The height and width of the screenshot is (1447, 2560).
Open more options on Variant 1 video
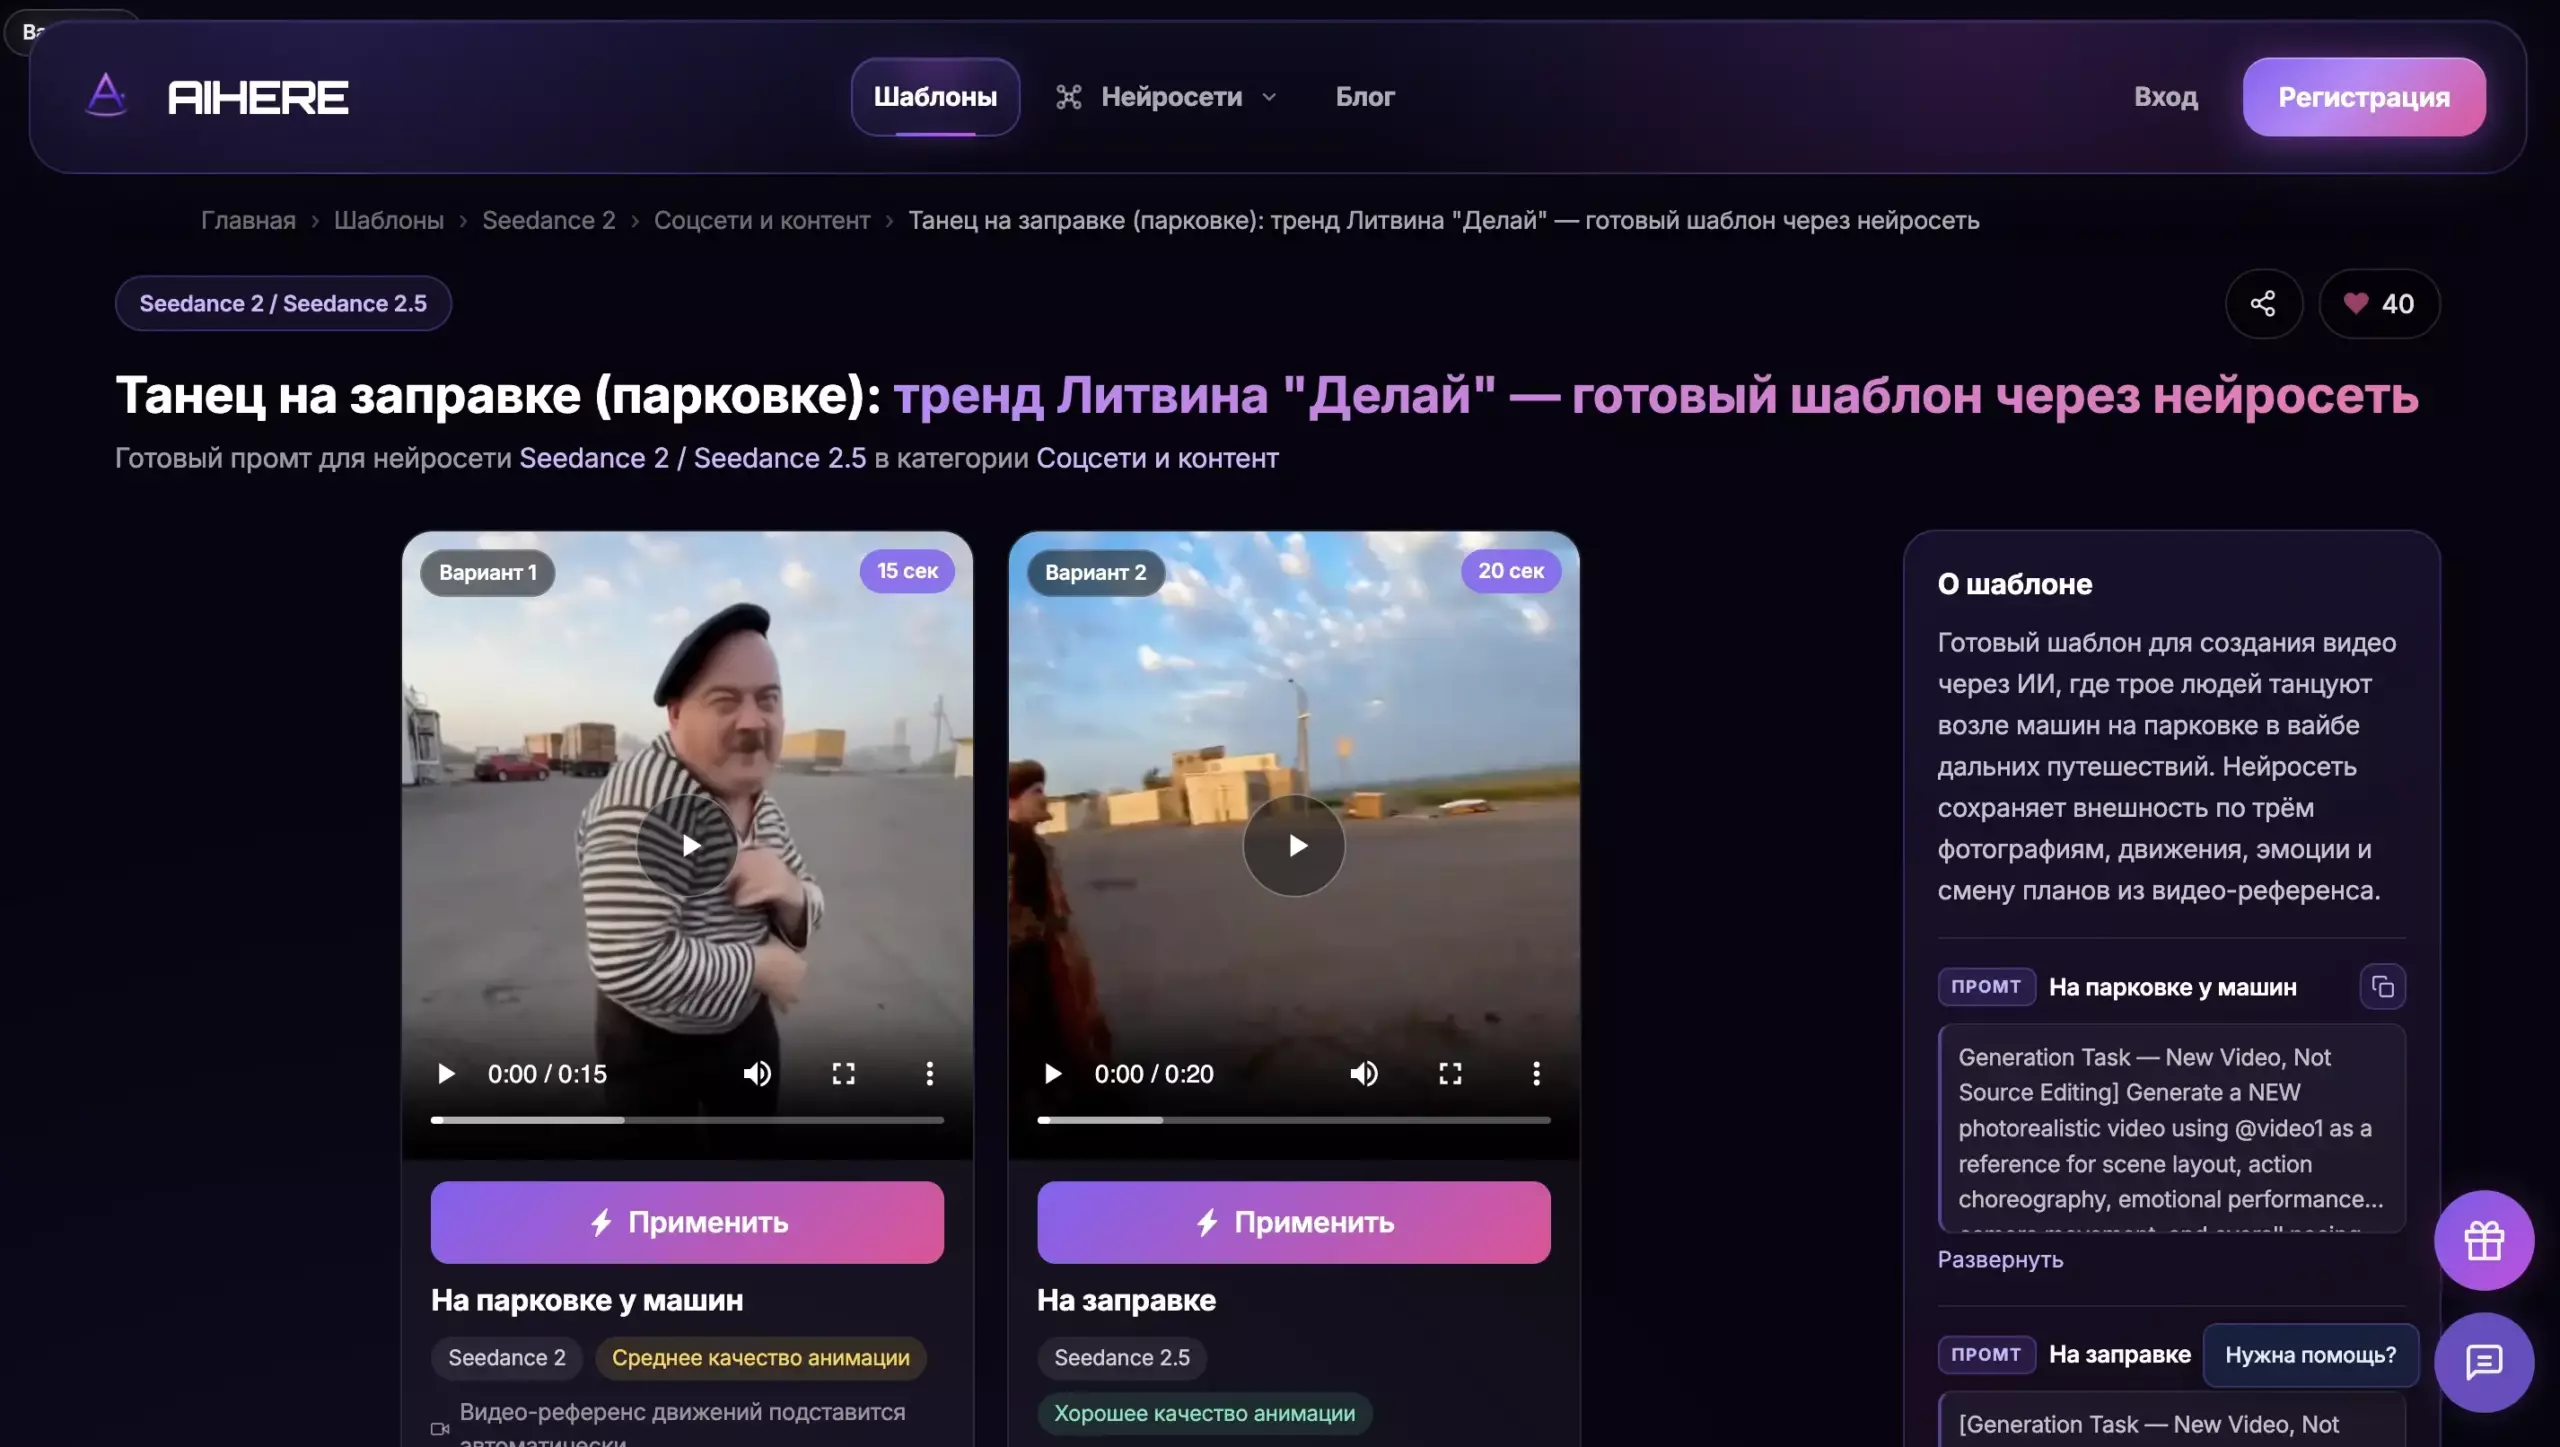[x=930, y=1074]
